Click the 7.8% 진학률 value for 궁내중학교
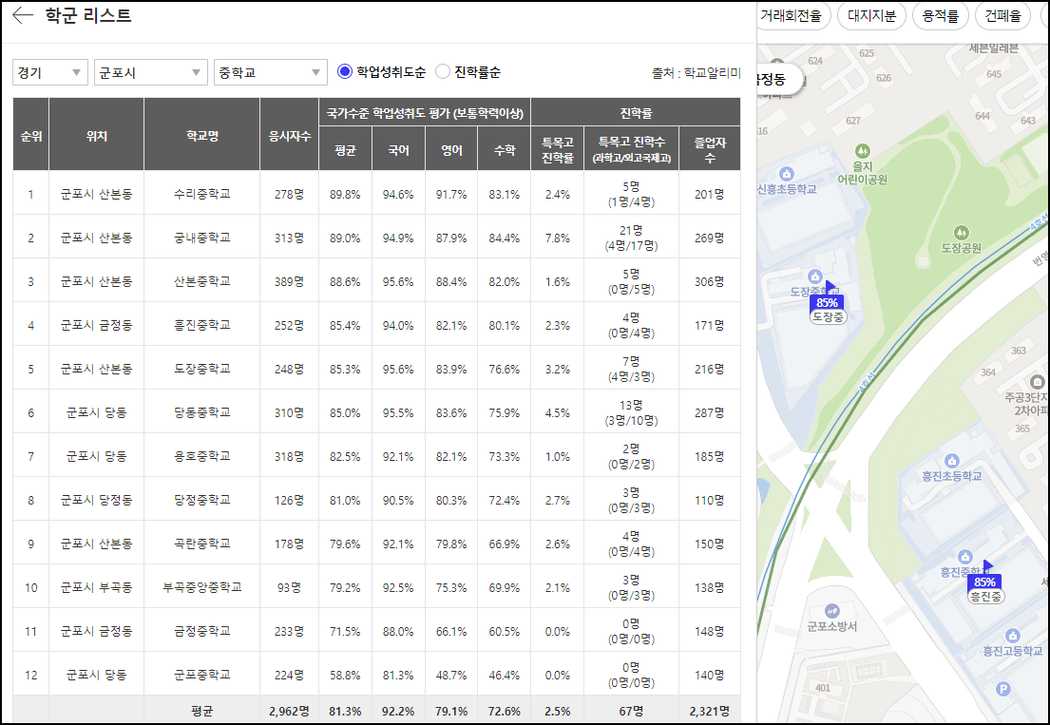The width and height of the screenshot is (1050, 725). coord(557,238)
